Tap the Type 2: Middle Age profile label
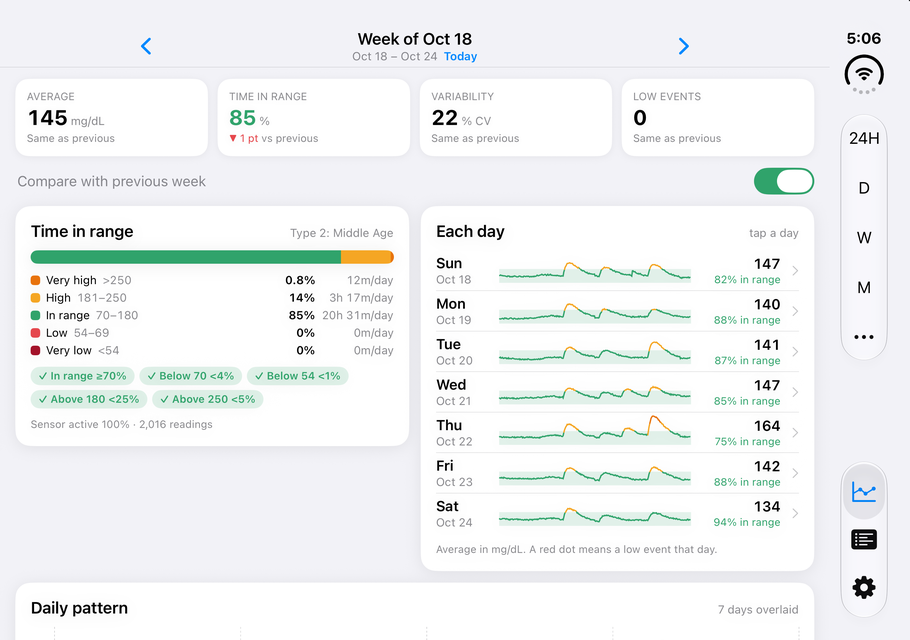 [341, 233]
